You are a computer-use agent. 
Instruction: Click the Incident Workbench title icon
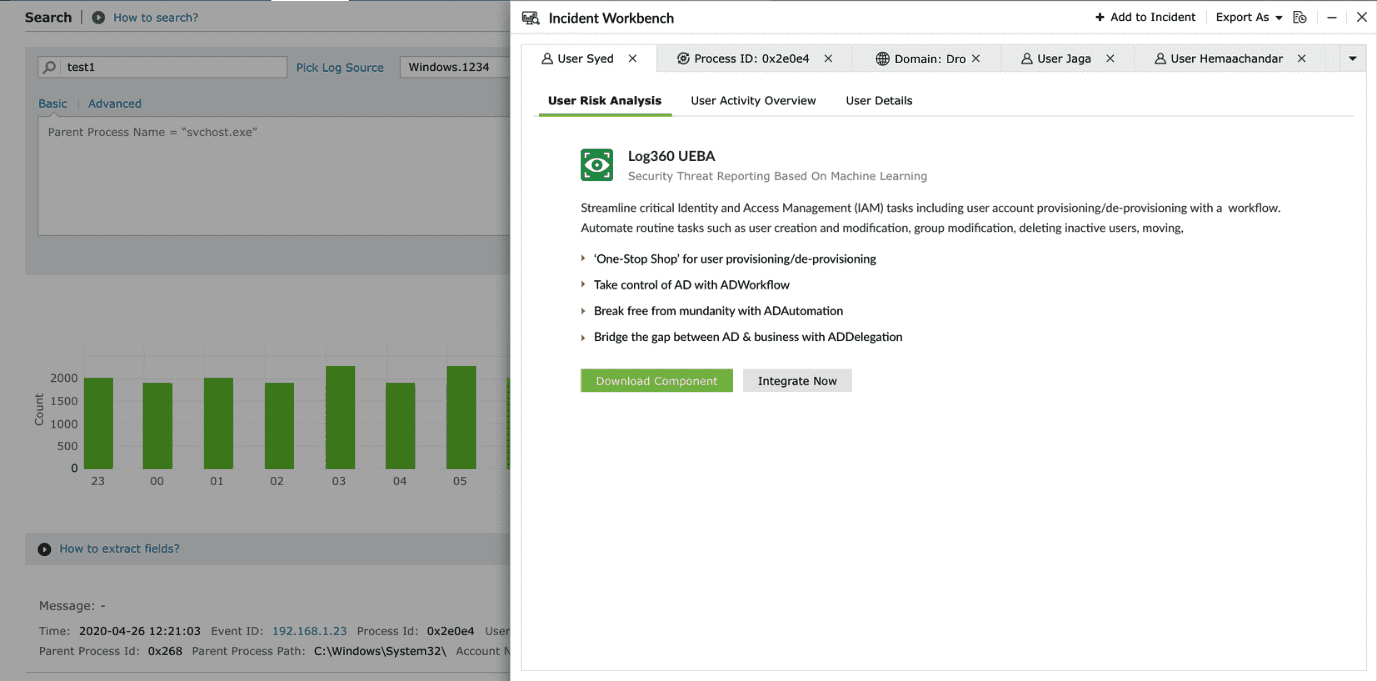coord(531,18)
